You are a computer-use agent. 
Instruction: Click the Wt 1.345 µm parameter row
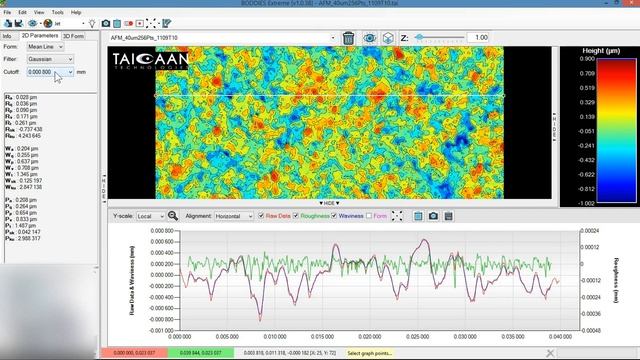(22, 174)
